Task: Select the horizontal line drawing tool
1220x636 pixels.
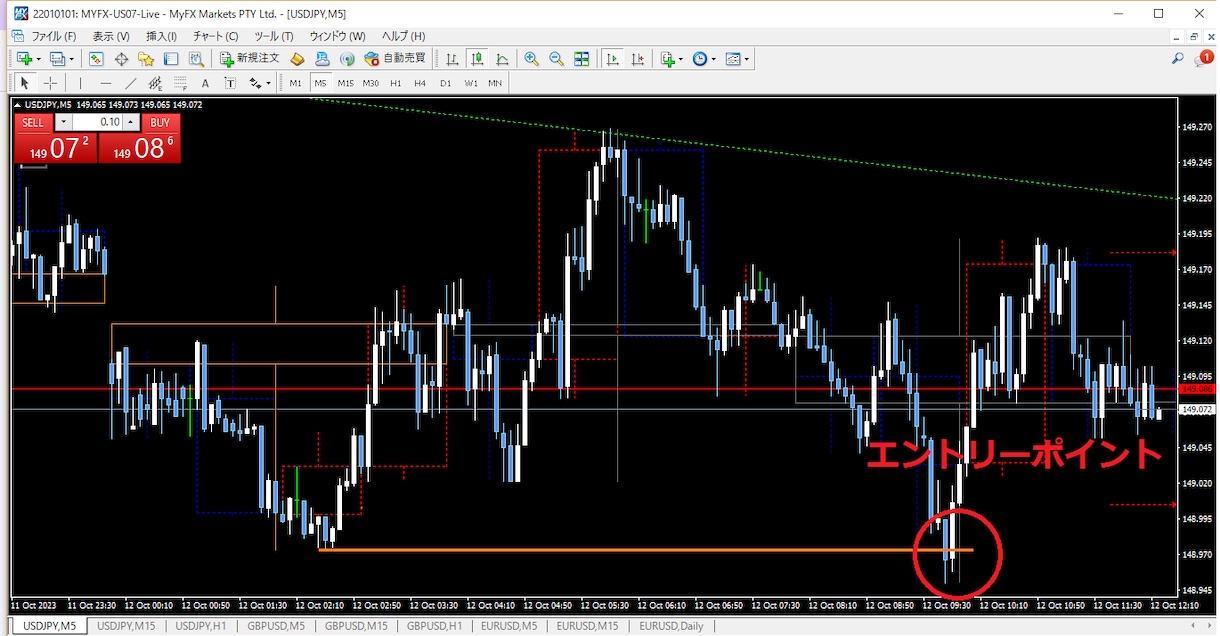Action: coord(106,83)
